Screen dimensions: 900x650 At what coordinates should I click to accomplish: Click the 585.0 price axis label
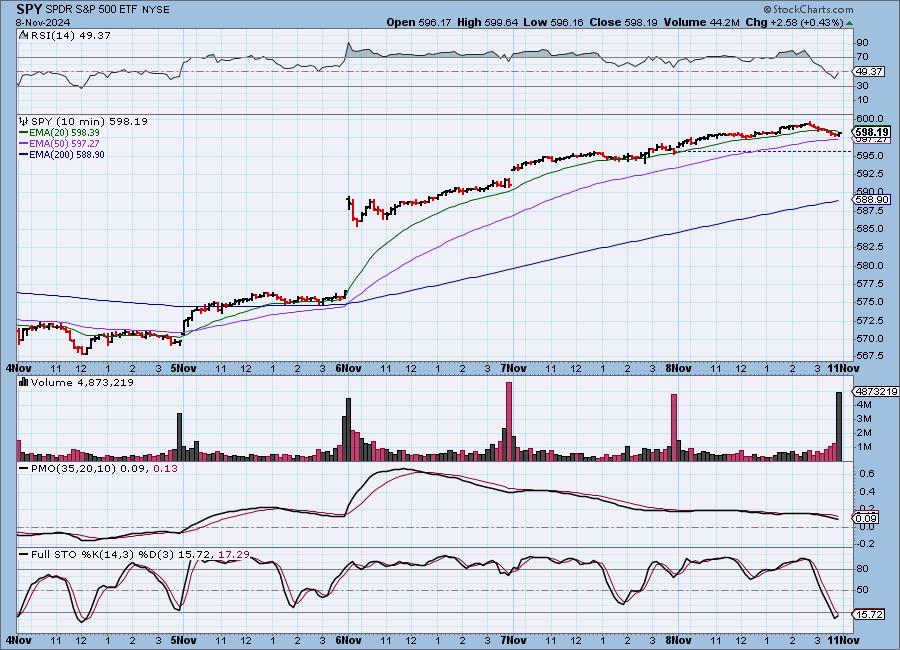(871, 229)
